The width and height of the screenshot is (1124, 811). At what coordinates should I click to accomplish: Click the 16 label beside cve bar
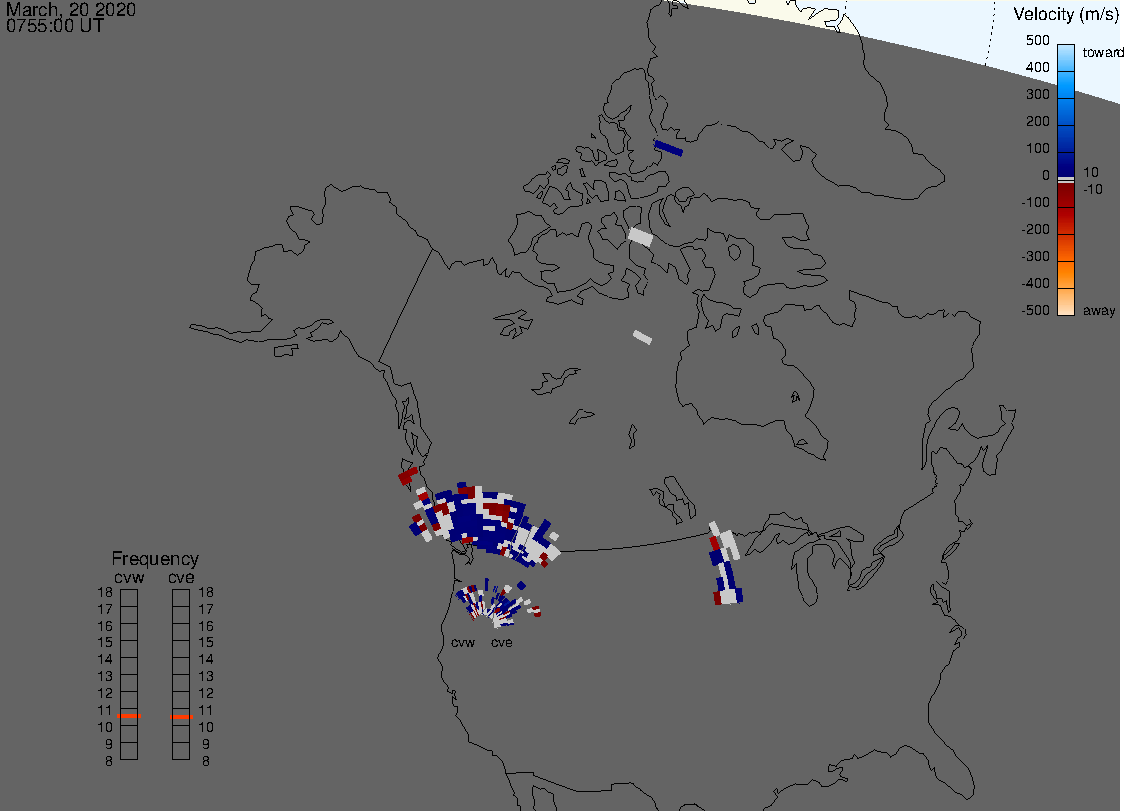[x=206, y=626]
